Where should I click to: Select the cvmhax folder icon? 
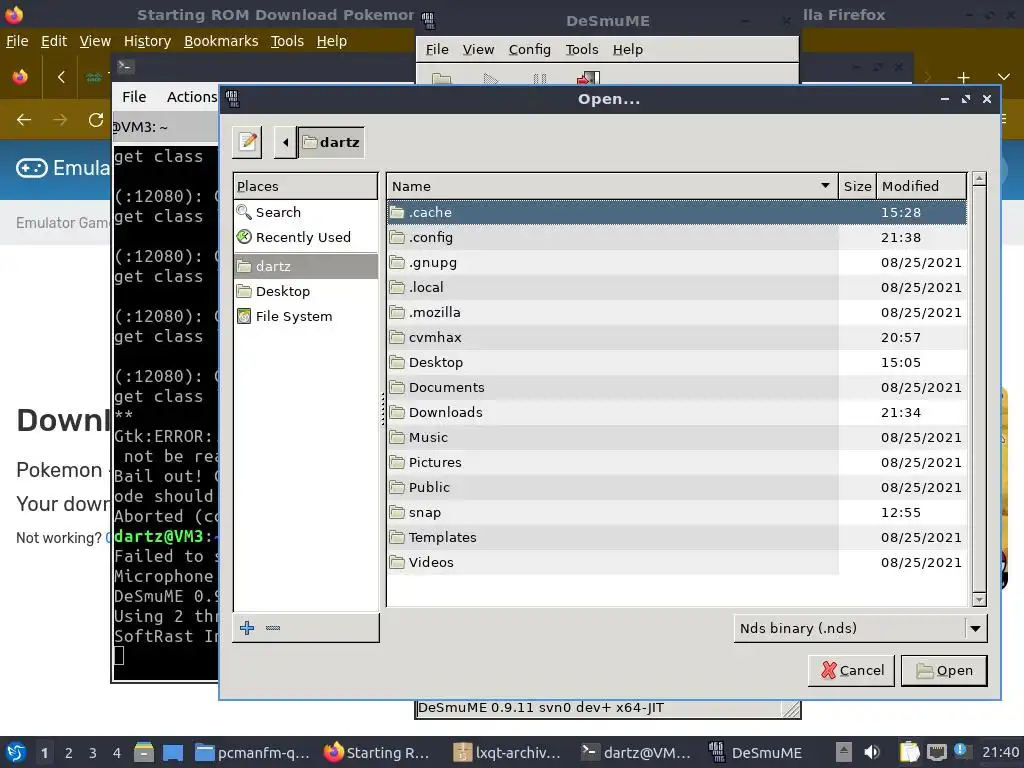click(x=397, y=338)
